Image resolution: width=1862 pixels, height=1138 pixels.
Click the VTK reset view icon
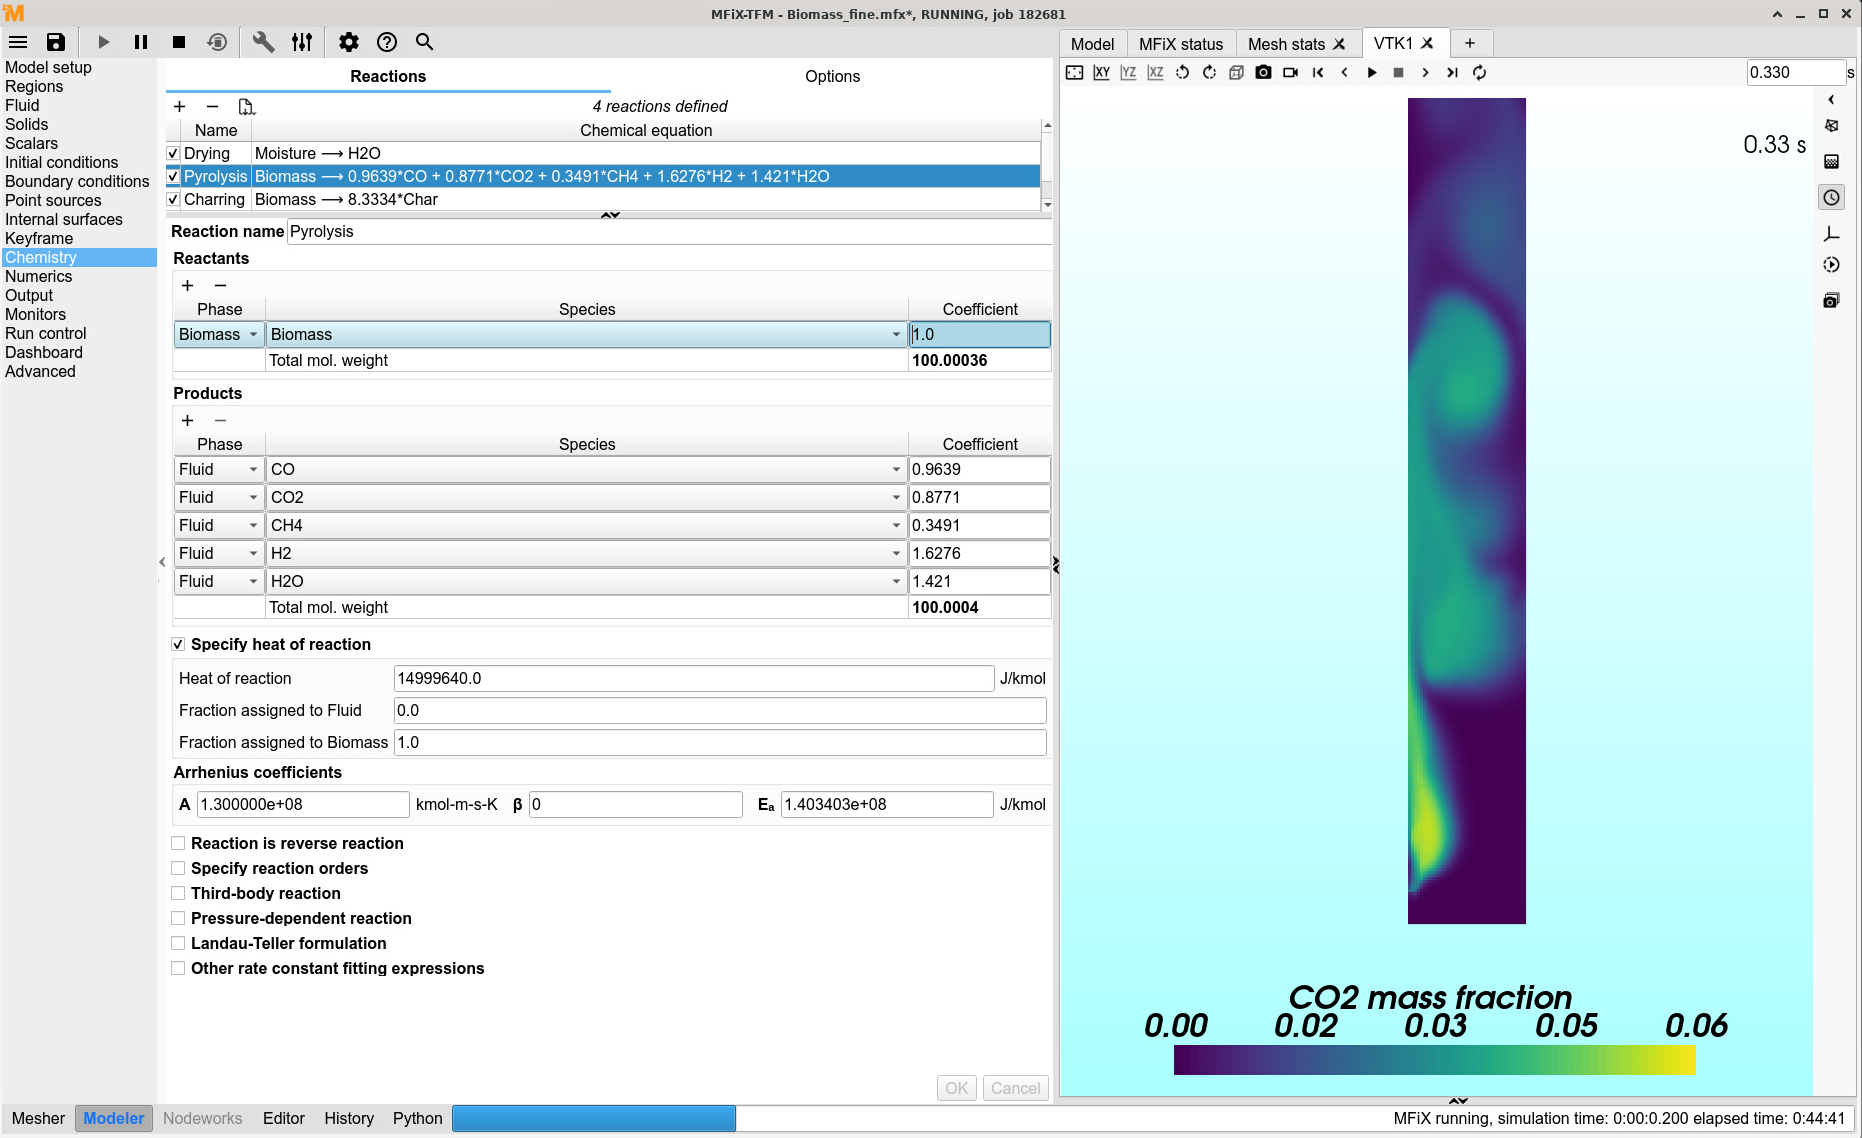click(x=1074, y=72)
